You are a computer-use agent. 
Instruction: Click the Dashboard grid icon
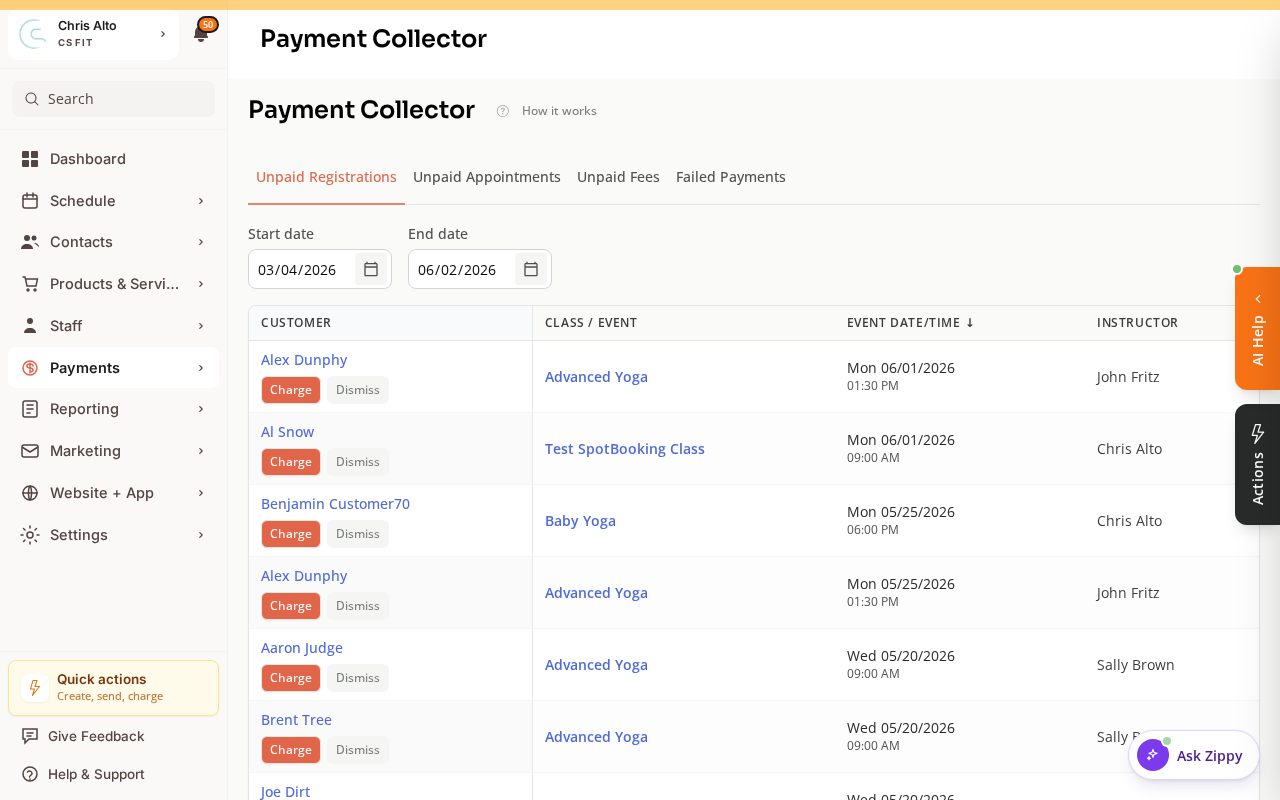(x=30, y=159)
